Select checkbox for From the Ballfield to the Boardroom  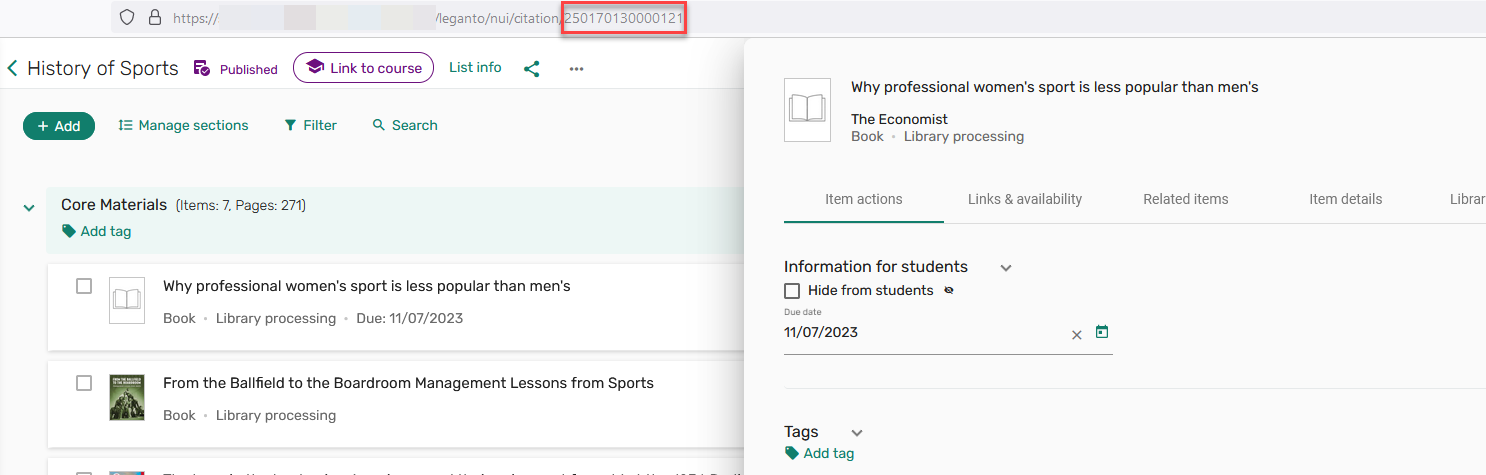click(84, 383)
